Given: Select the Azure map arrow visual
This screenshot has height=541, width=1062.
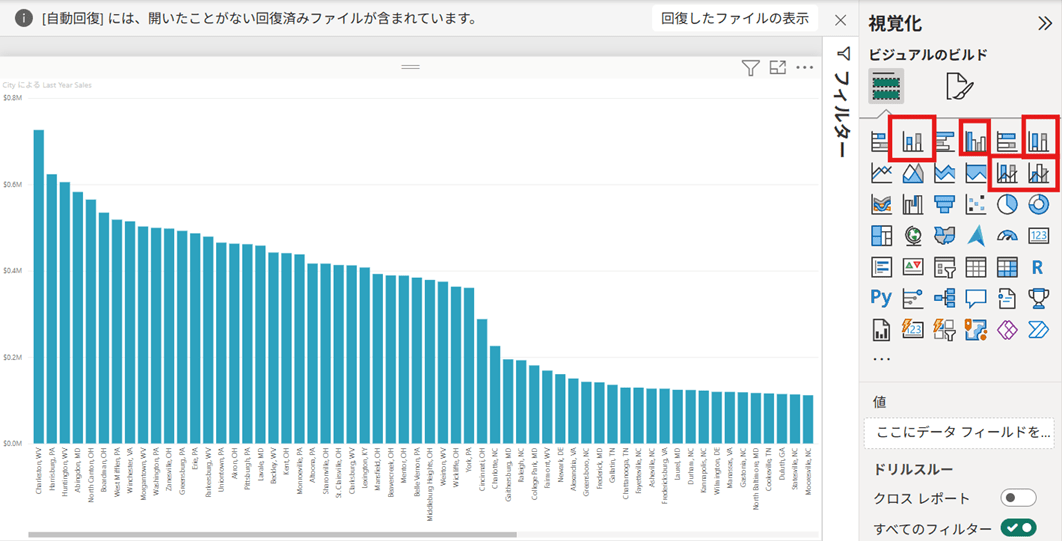Looking at the screenshot, I should 976,235.
